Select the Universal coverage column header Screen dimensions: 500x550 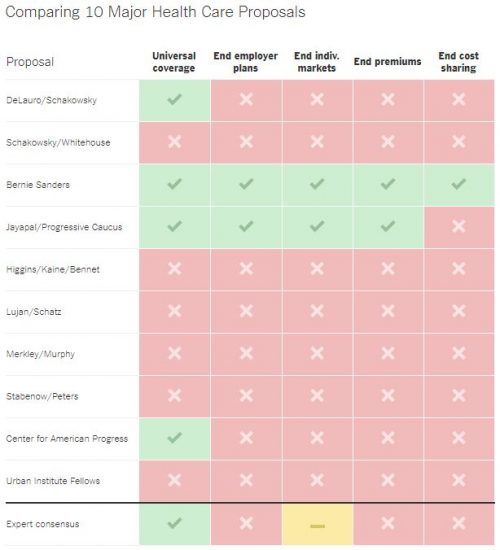tap(174, 62)
